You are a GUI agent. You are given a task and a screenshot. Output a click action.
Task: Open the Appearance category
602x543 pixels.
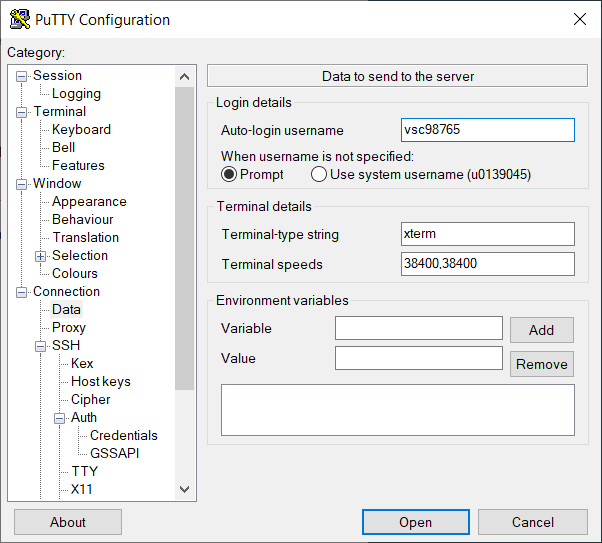89,202
